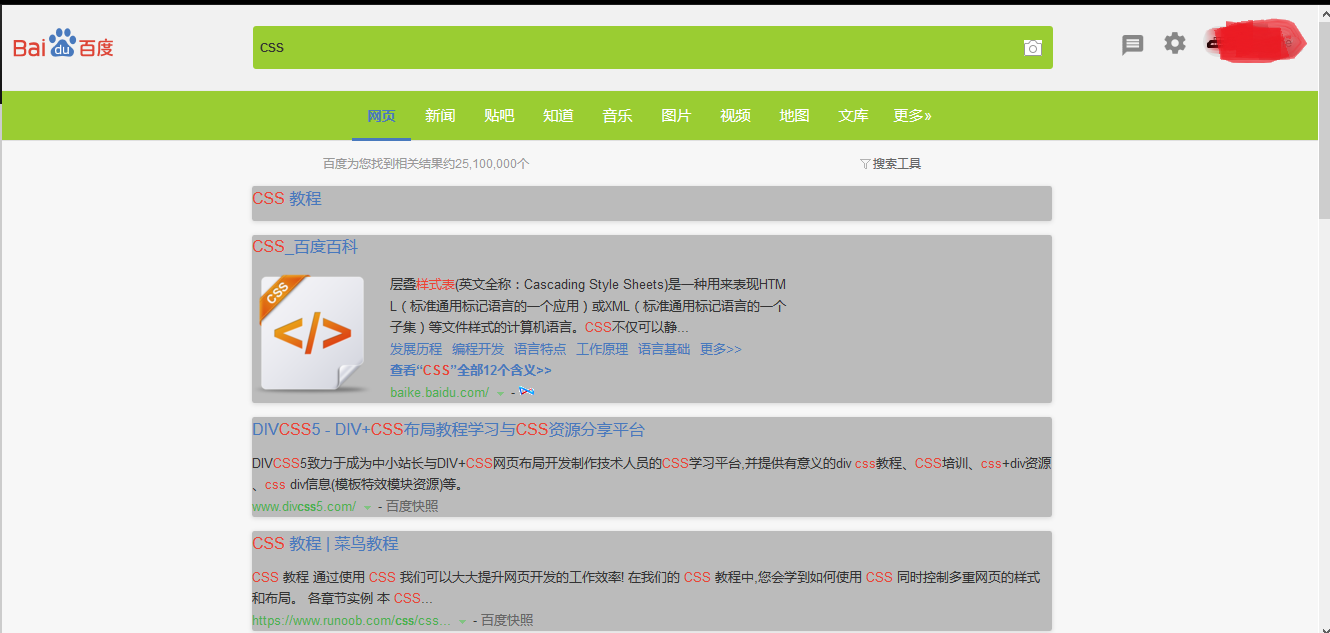Viewport: 1330px width, 633px height.
Task: Click the 层叠样式表 description text
Action: click(588, 306)
